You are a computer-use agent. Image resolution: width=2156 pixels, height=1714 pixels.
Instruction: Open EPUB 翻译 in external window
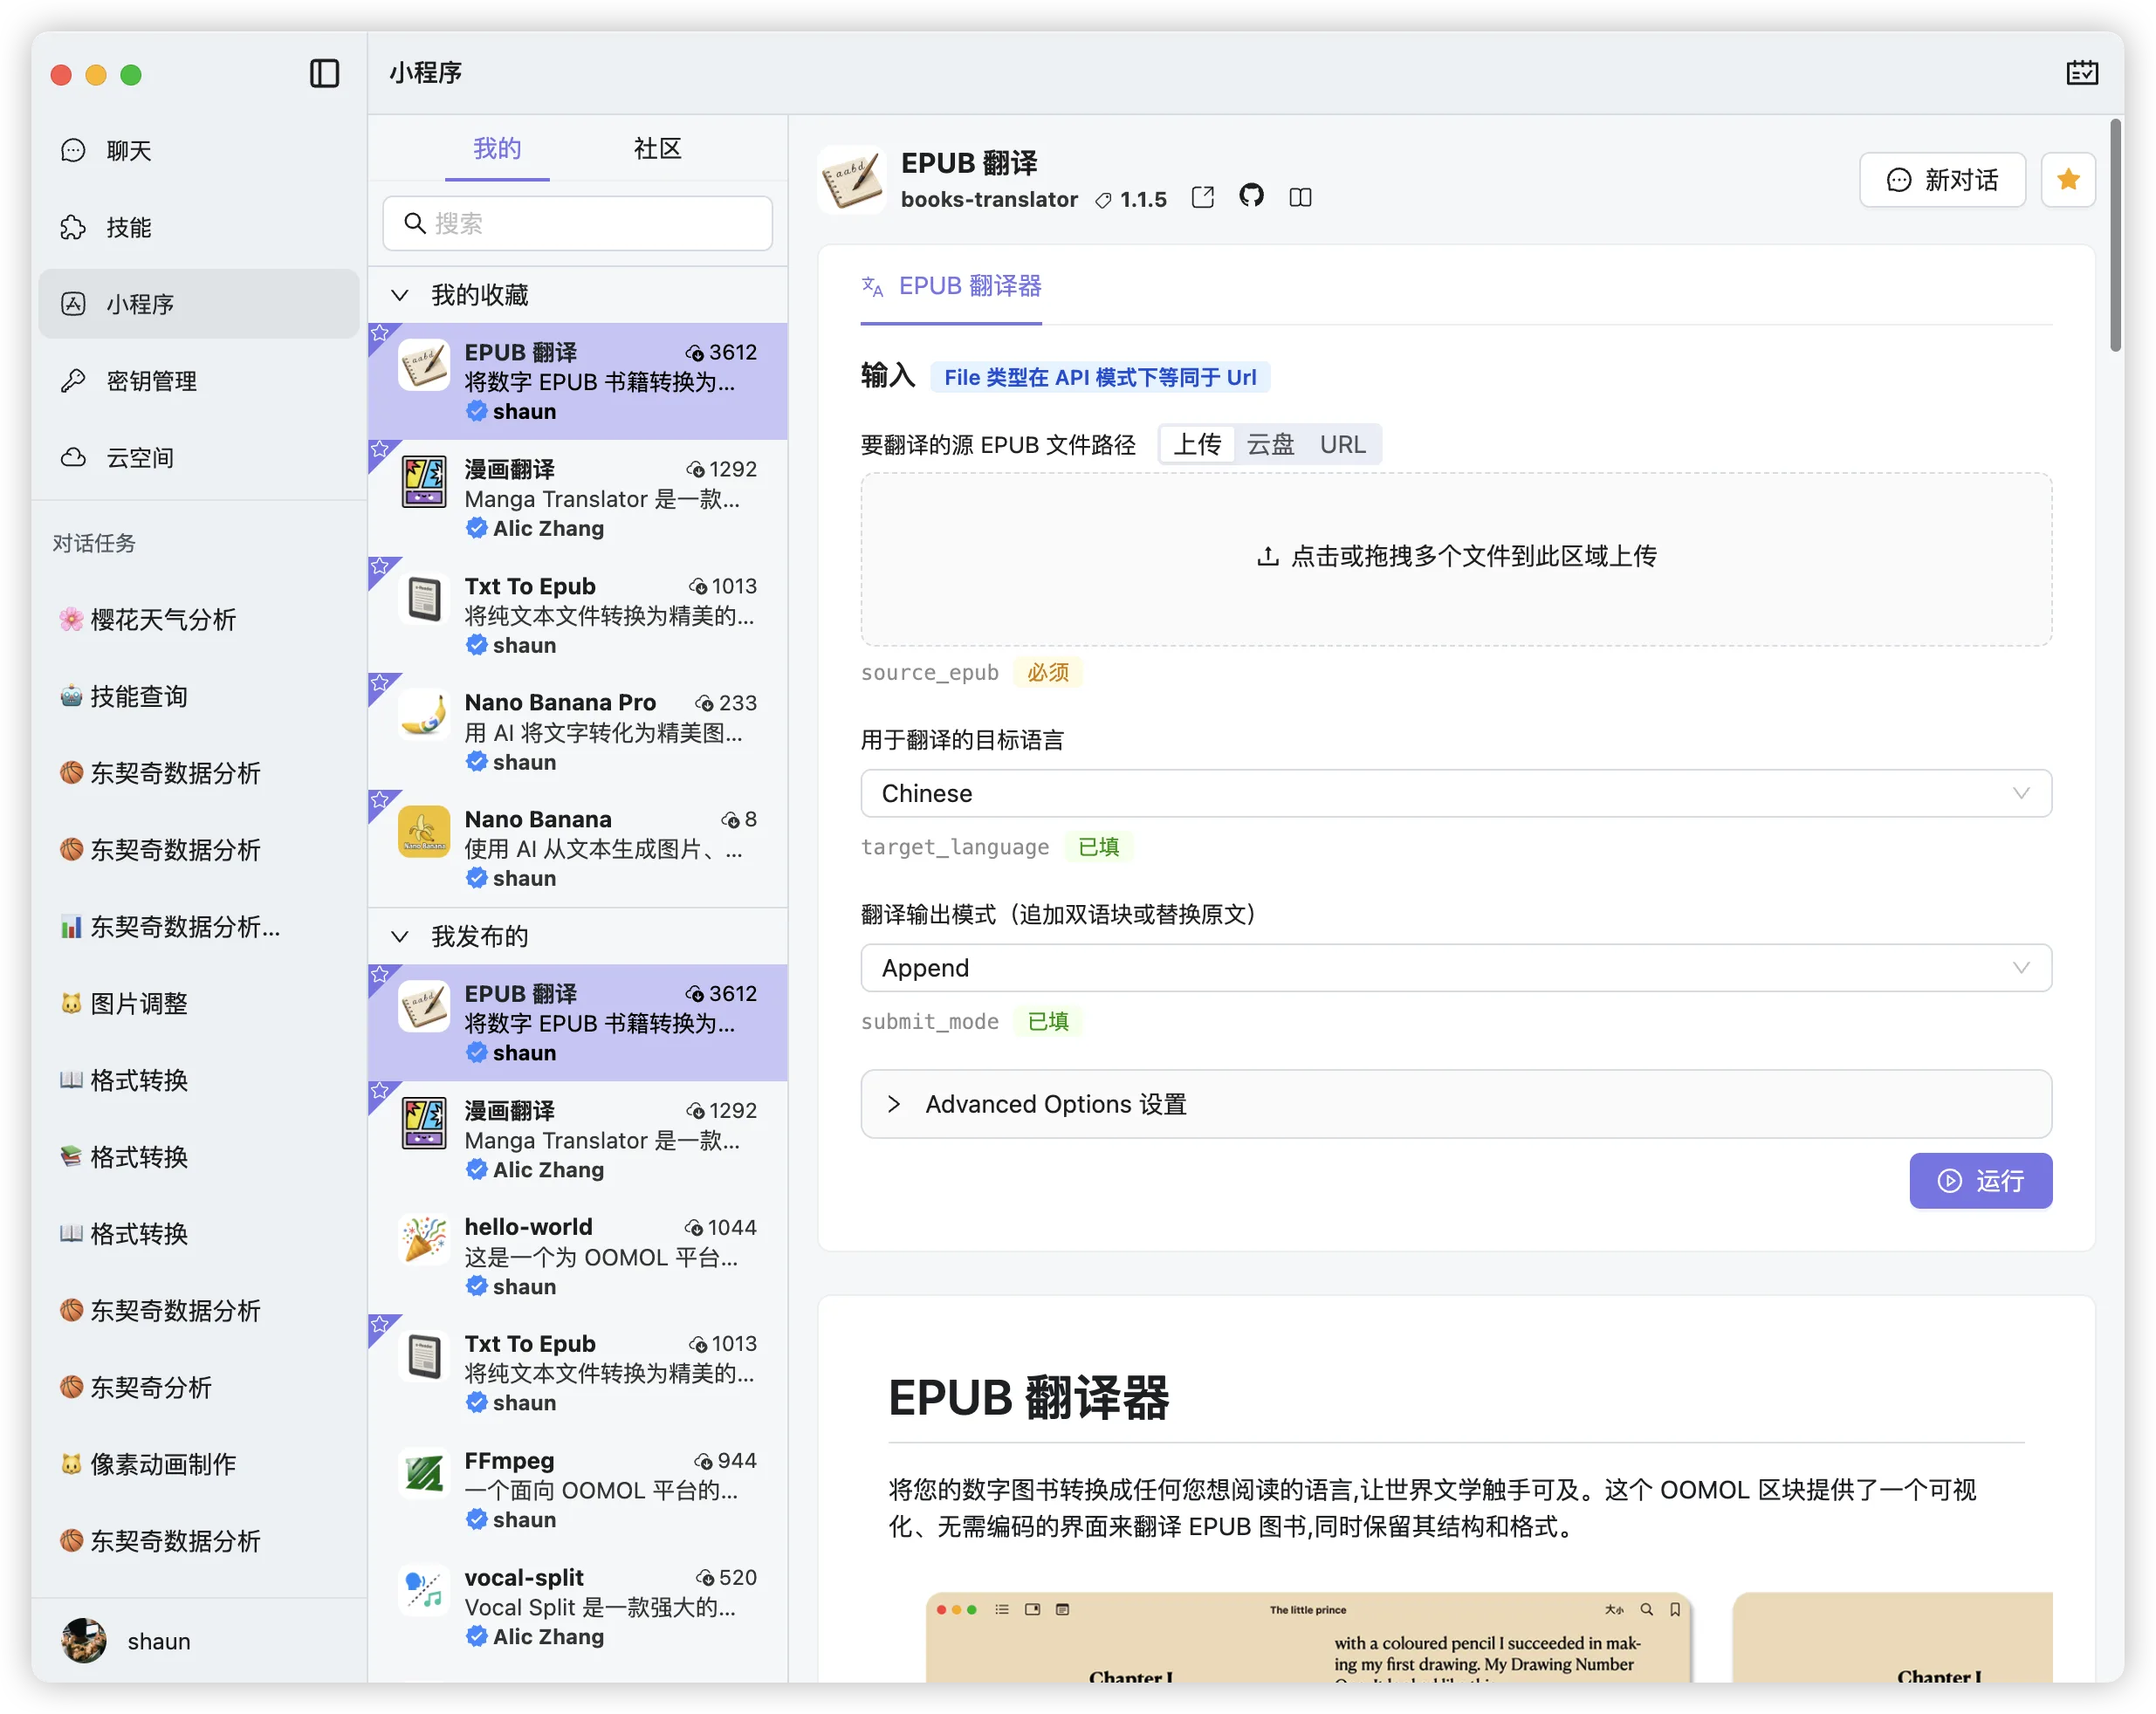point(1202,196)
